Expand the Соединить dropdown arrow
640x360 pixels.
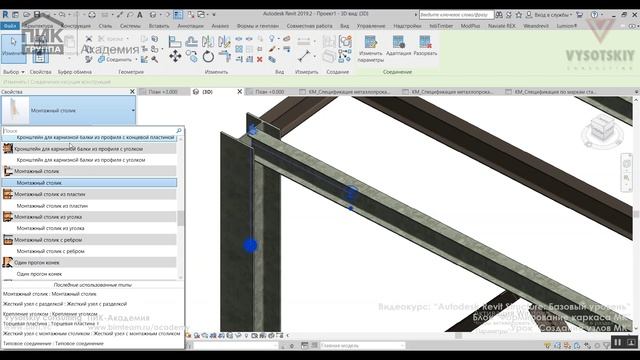pyautogui.click(x=136, y=60)
